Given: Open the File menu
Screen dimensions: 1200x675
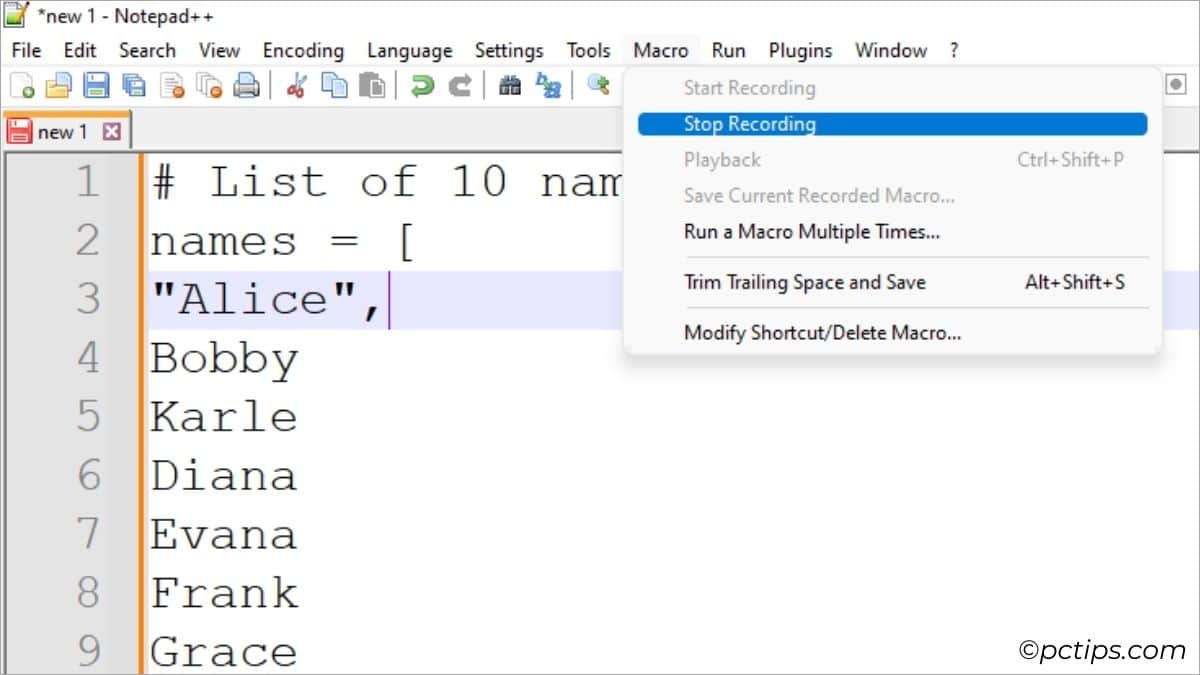Looking at the screenshot, I should [27, 50].
